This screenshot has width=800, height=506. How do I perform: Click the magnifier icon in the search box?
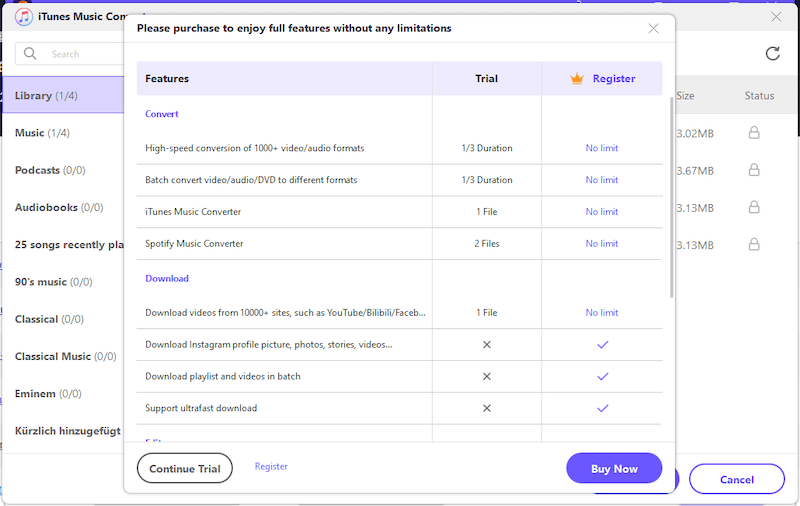click(31, 54)
